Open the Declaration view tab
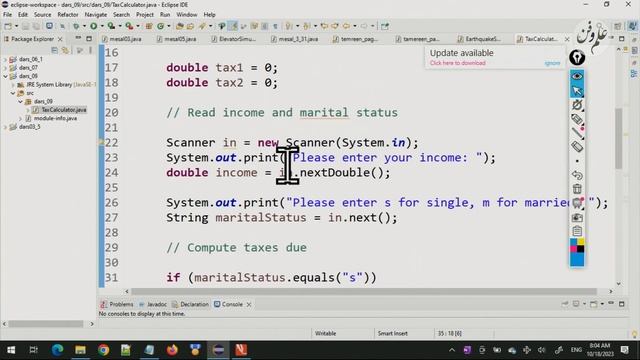Screen dimensions: 640x360 click(x=190, y=304)
